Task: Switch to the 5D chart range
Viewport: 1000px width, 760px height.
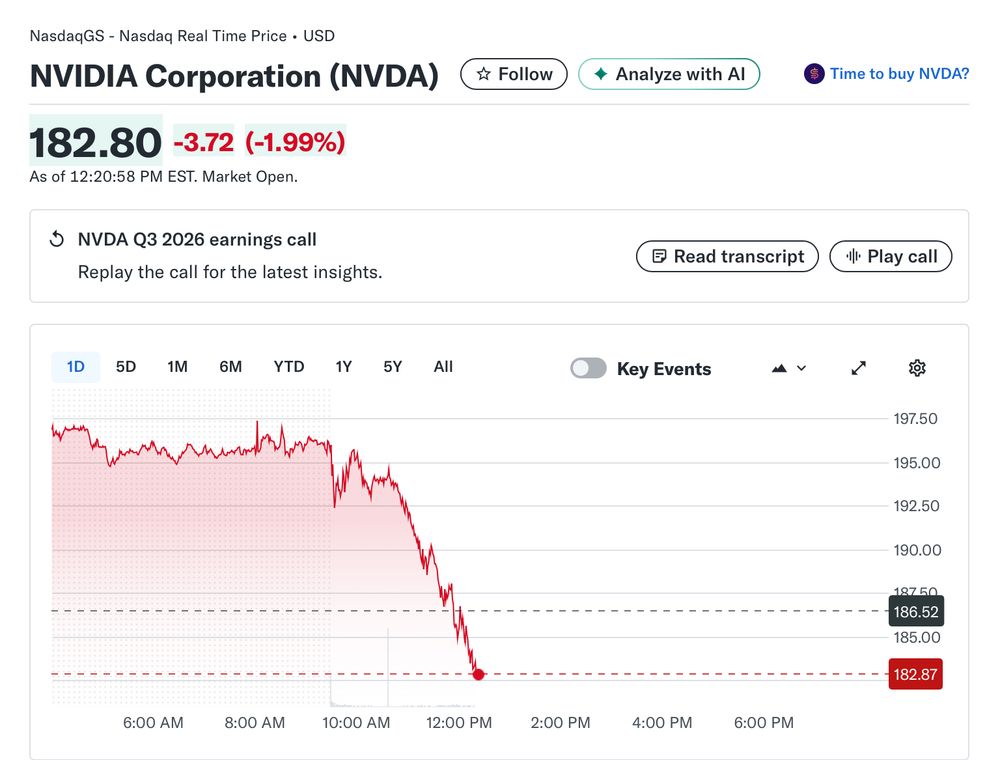Action: pyautogui.click(x=125, y=367)
